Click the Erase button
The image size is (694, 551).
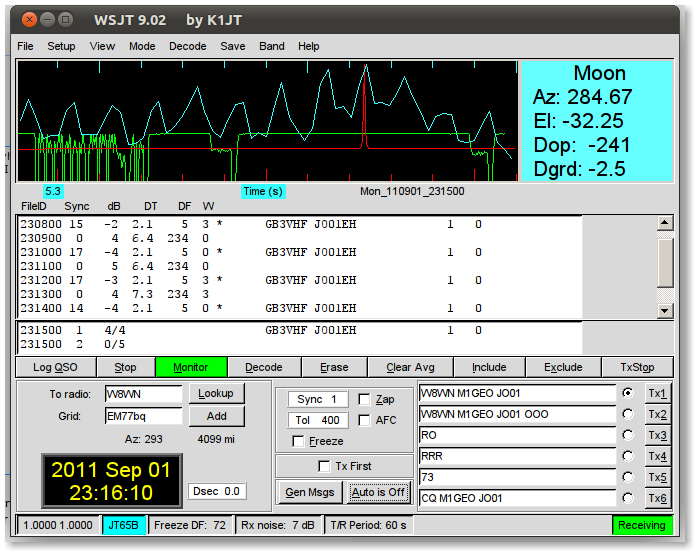point(334,367)
